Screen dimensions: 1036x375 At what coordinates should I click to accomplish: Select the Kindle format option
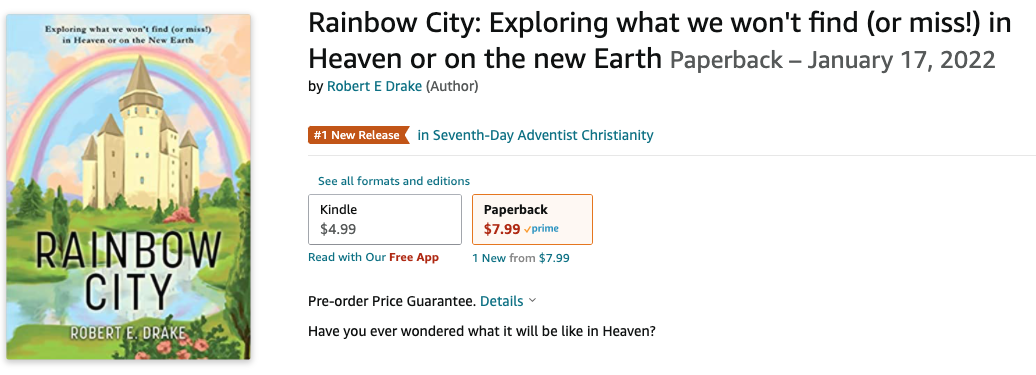coord(385,219)
